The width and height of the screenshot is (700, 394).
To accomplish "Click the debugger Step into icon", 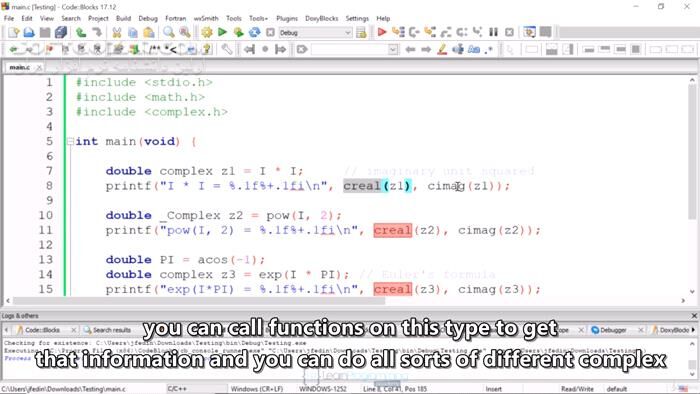I will coord(430,32).
